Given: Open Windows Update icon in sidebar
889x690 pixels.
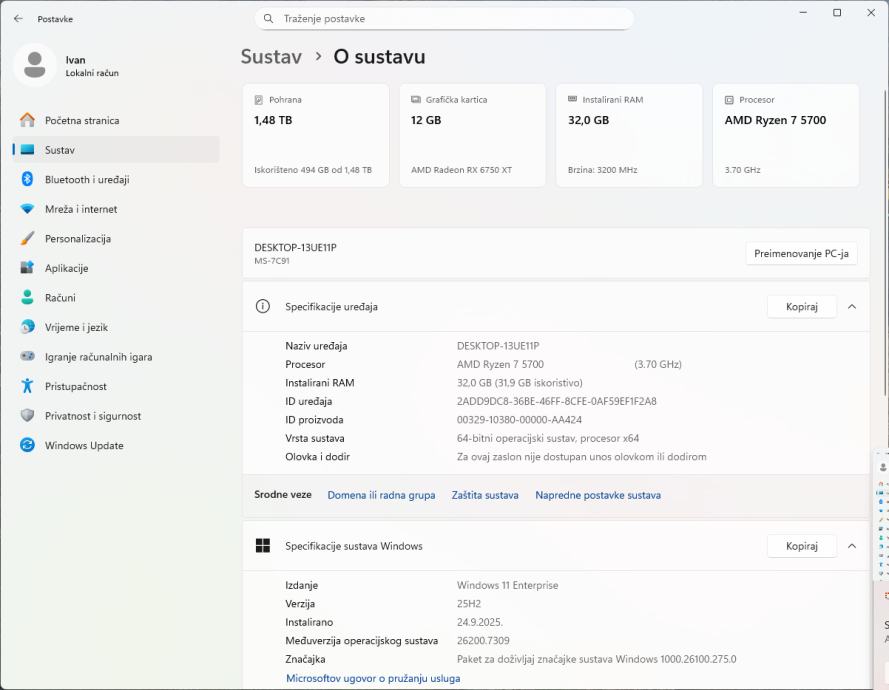Looking at the screenshot, I should (x=27, y=446).
